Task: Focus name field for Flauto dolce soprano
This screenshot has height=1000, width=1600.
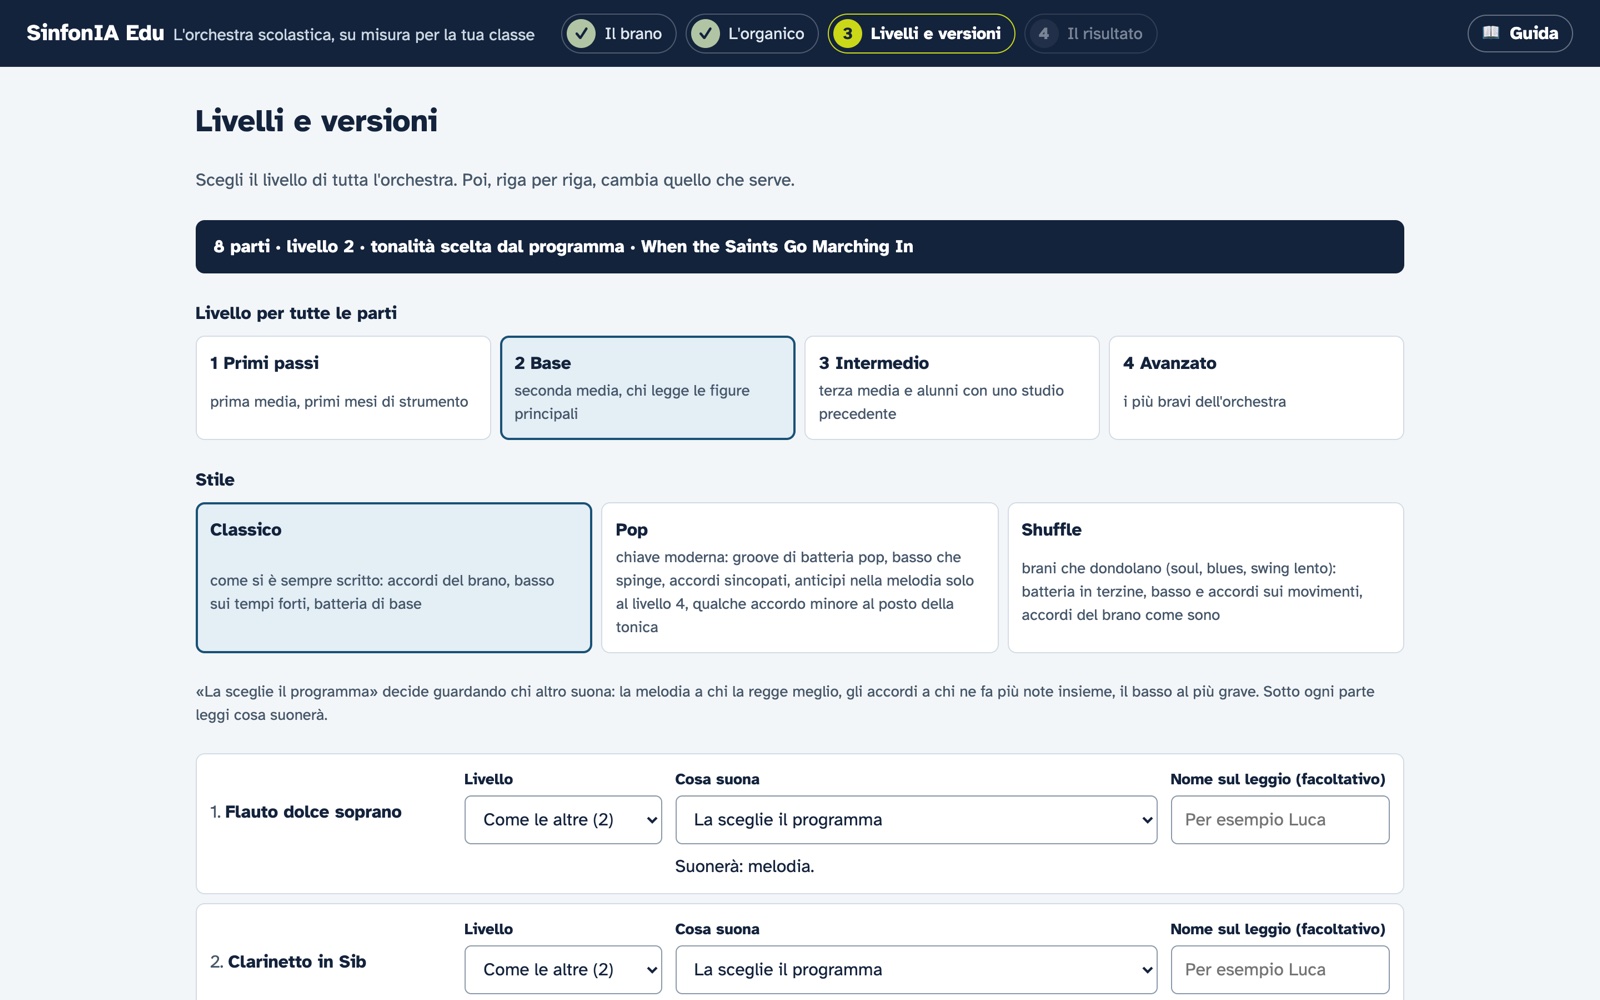Action: pyautogui.click(x=1280, y=820)
